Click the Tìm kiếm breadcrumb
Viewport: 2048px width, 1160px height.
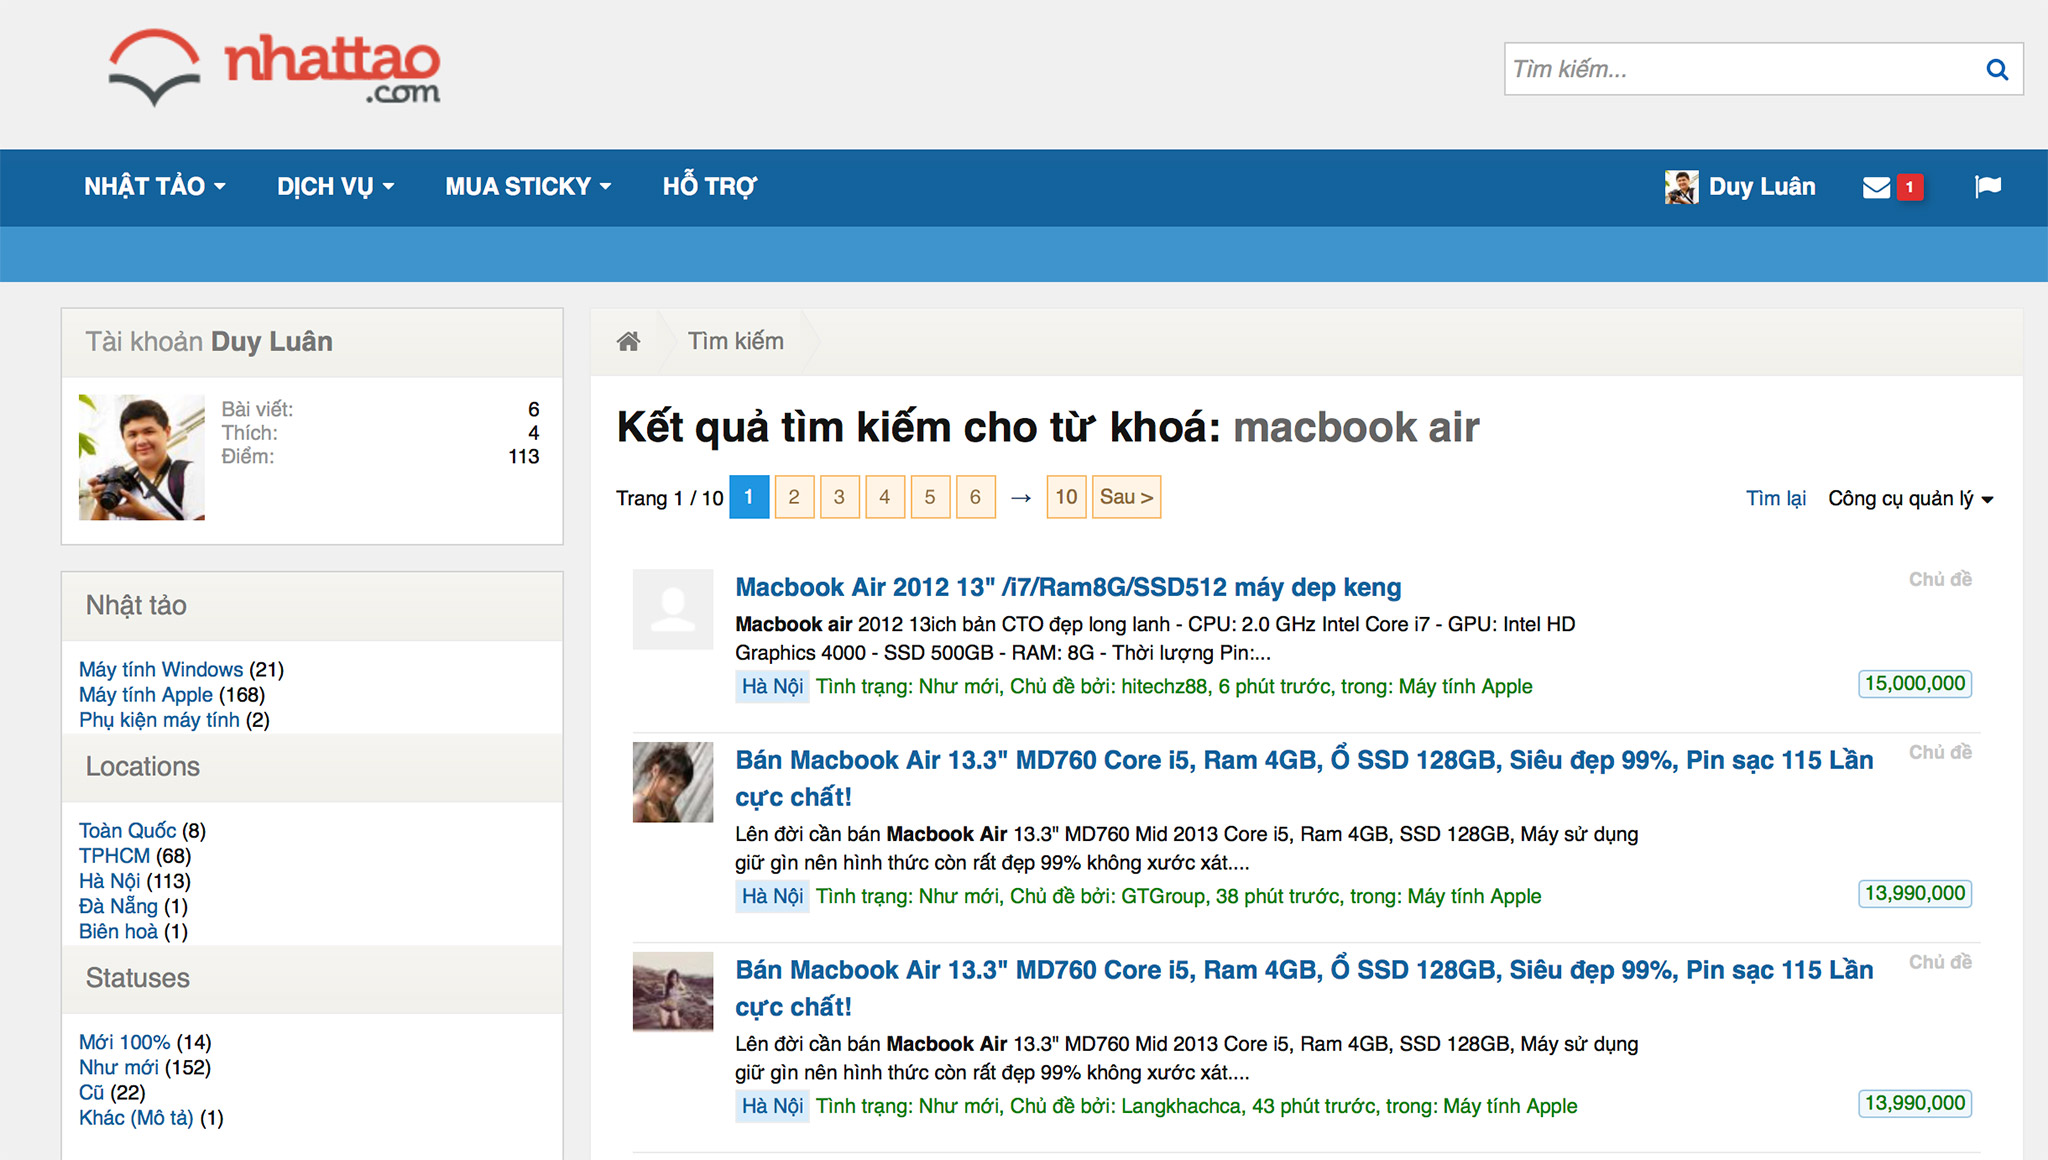[x=736, y=341]
